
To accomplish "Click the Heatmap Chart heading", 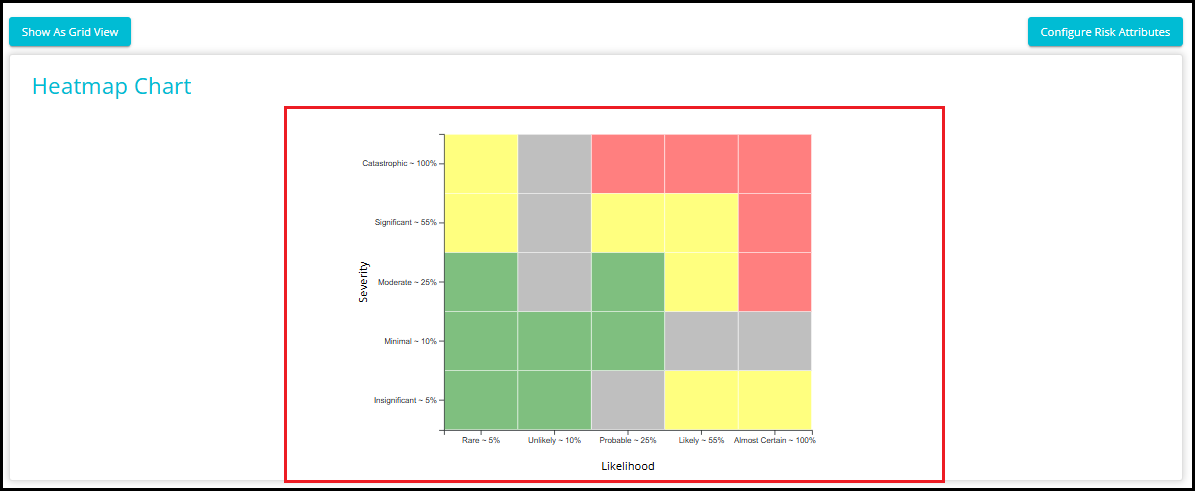I will (x=111, y=87).
